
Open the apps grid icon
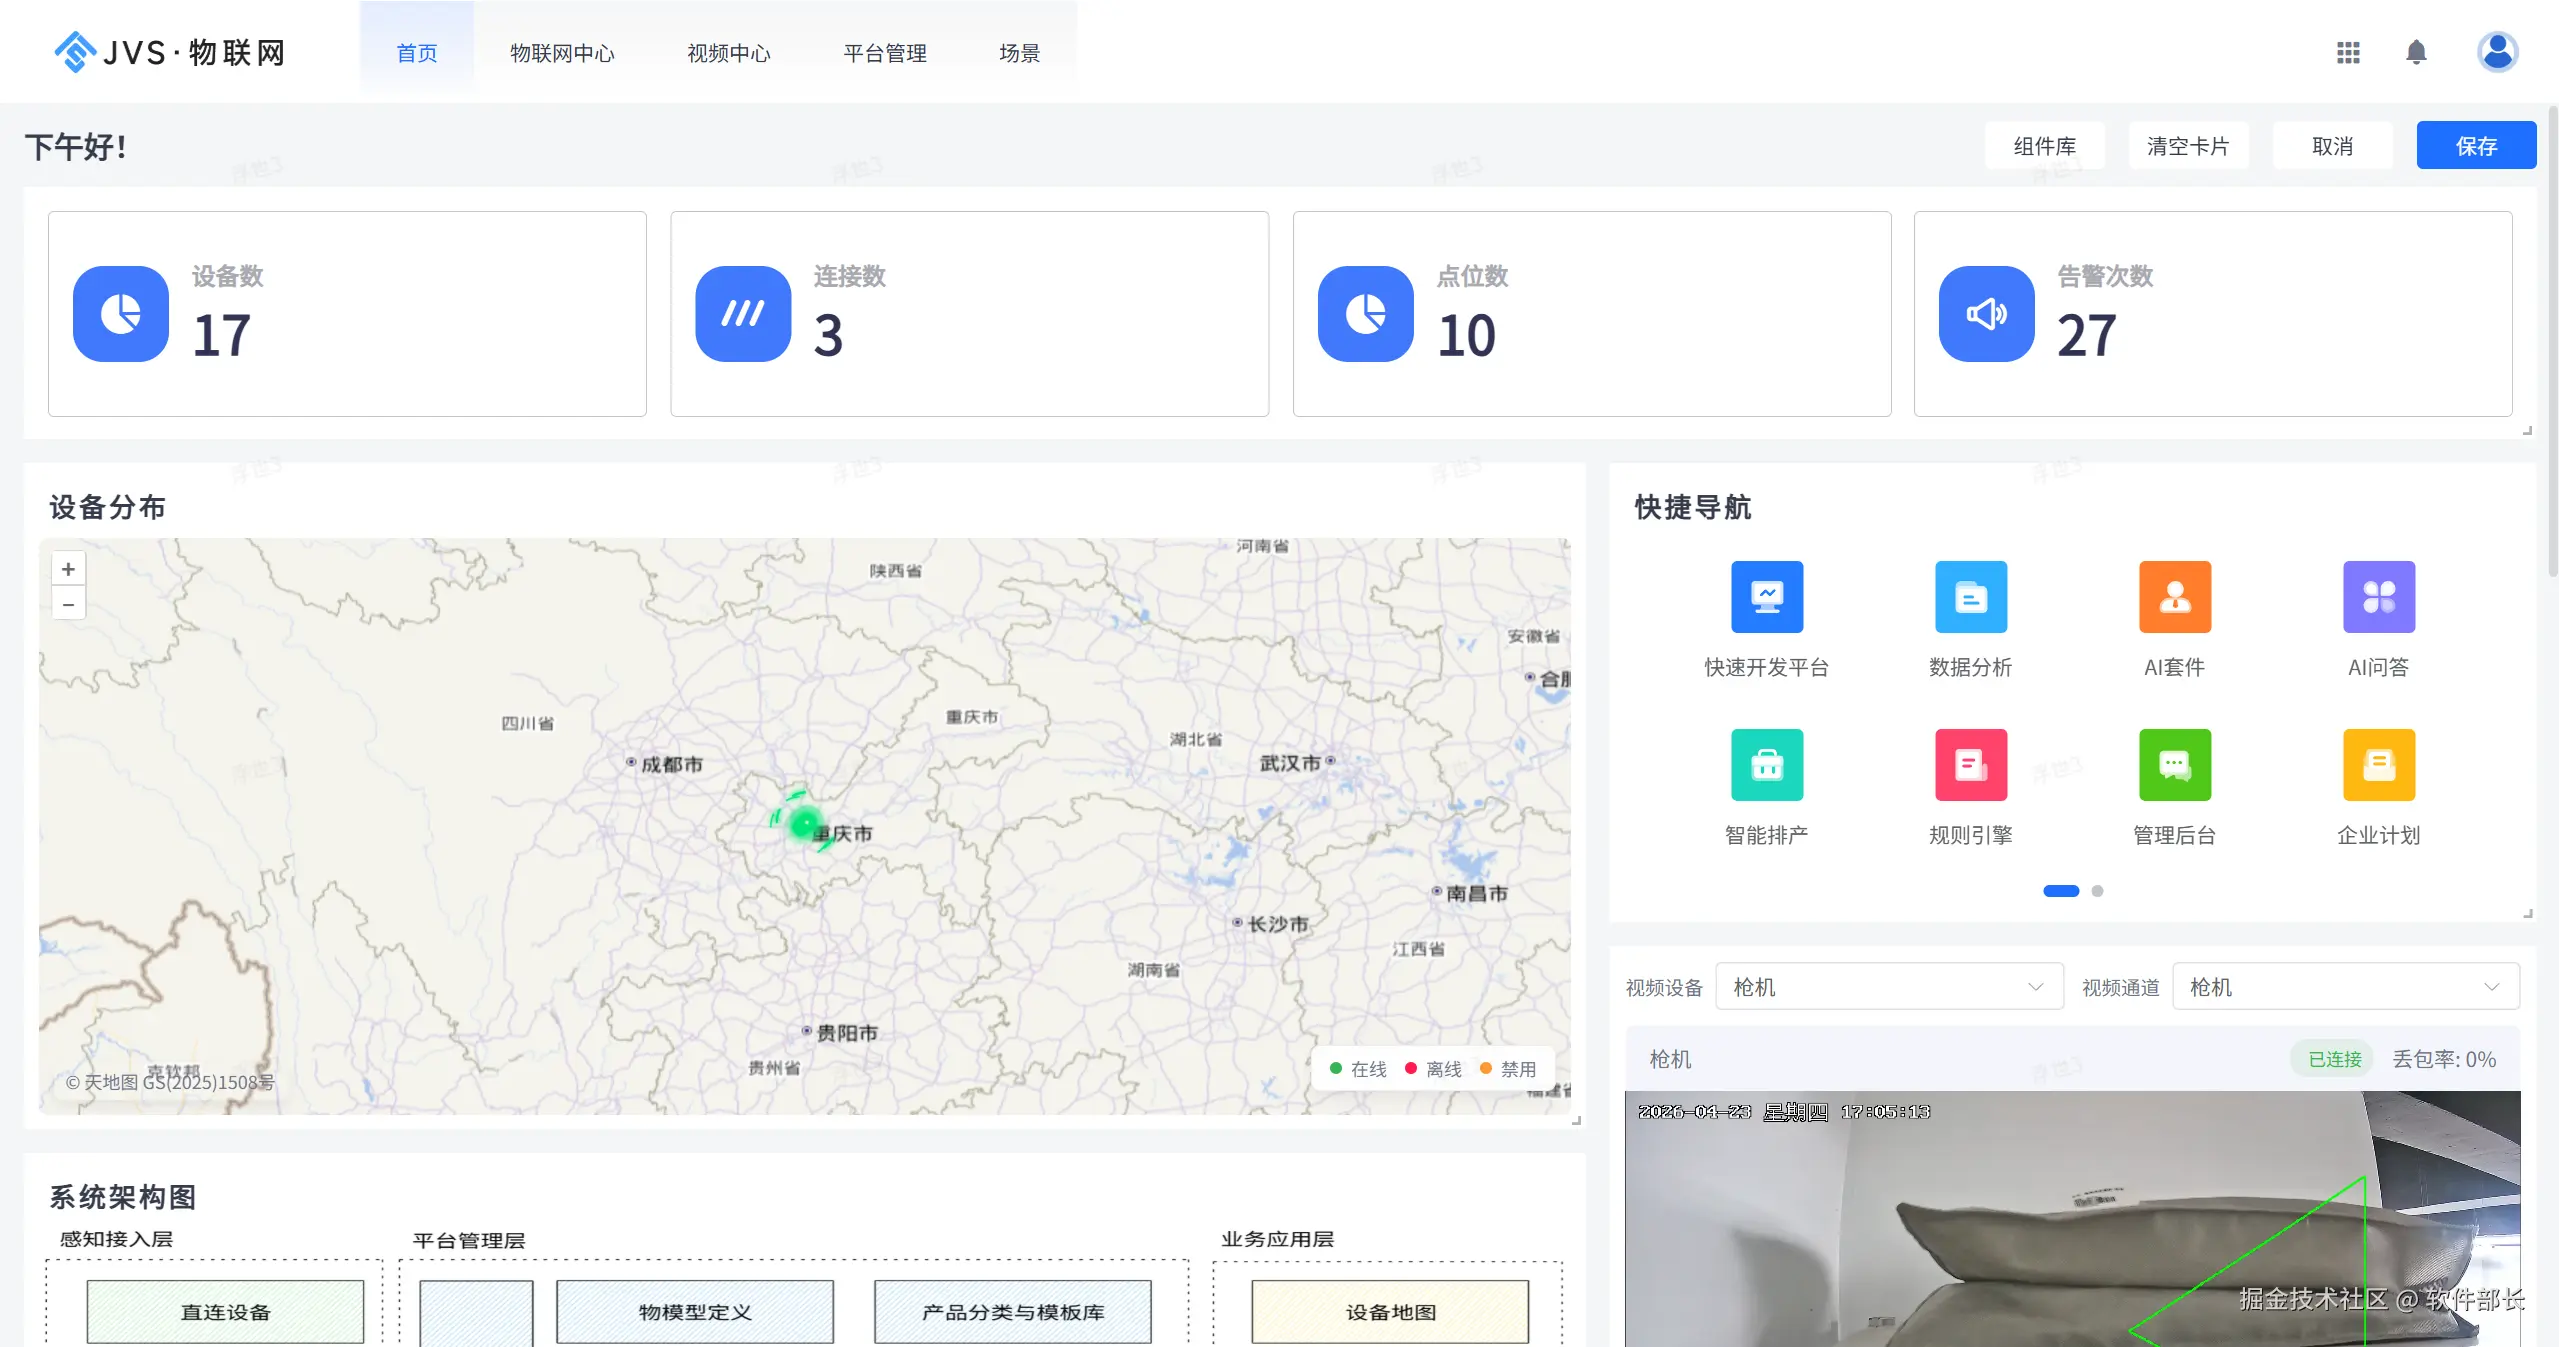point(2348,52)
